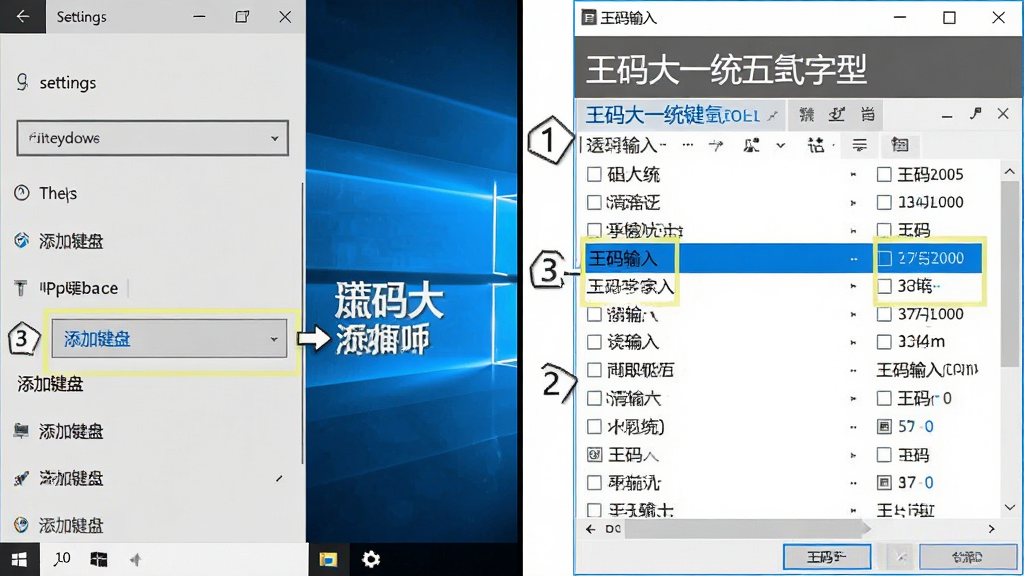Open the 'Thels' item with the clock icon
1024x576 pixels.
(46, 193)
